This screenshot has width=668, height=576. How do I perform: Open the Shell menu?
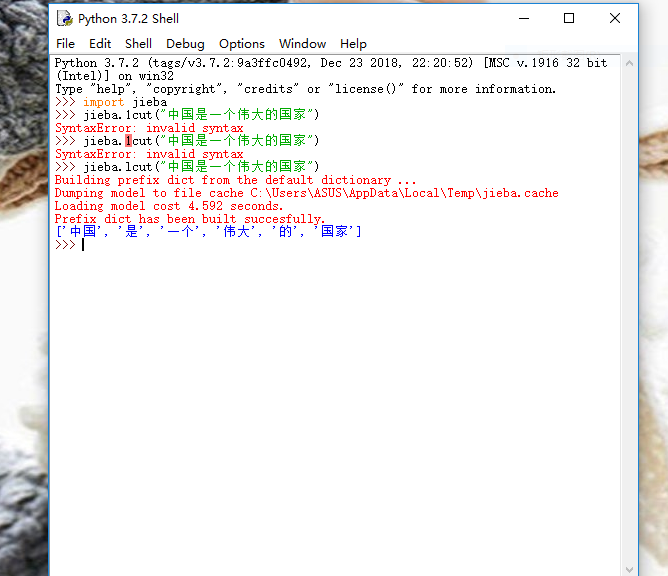pos(138,43)
